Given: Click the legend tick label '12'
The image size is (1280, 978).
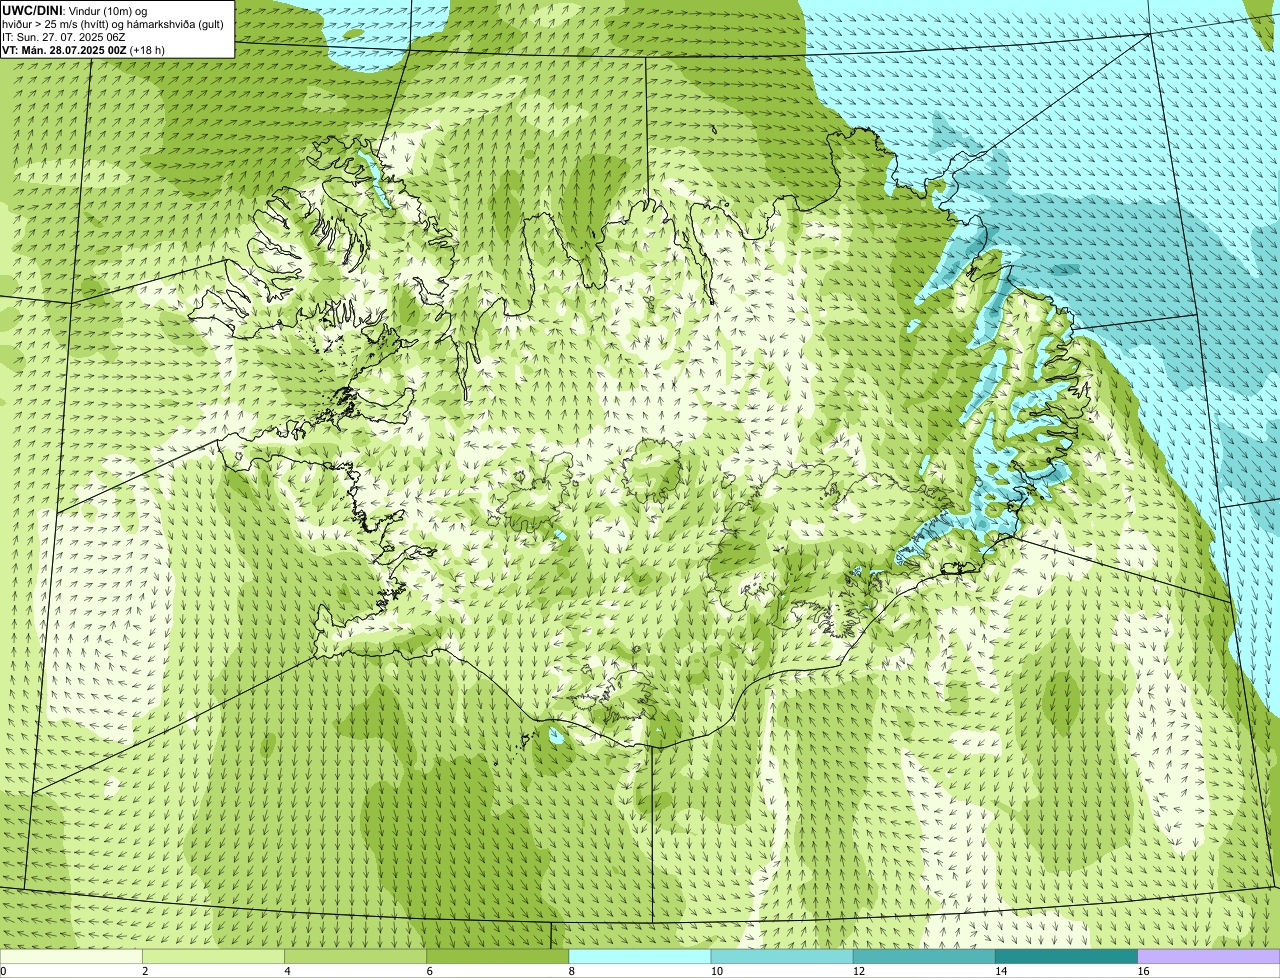Looking at the screenshot, I should click(859, 971).
